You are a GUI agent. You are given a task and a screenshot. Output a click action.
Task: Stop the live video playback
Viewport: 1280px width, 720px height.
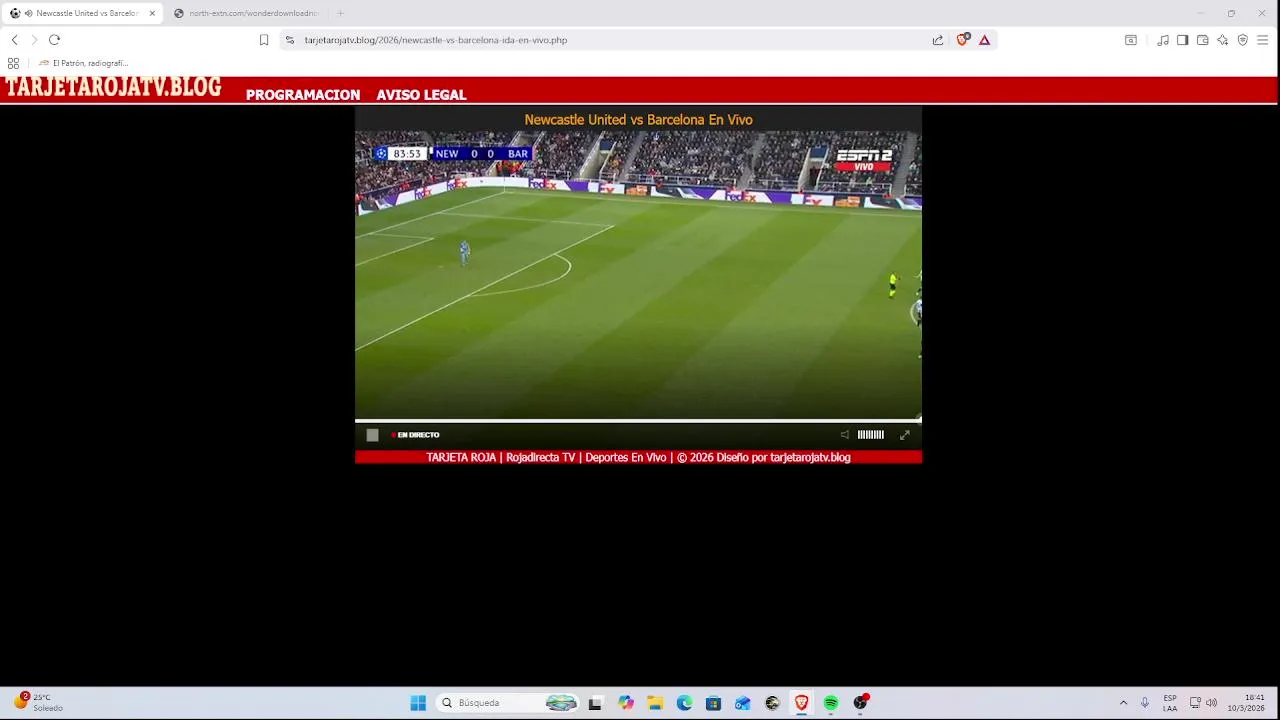coord(372,435)
